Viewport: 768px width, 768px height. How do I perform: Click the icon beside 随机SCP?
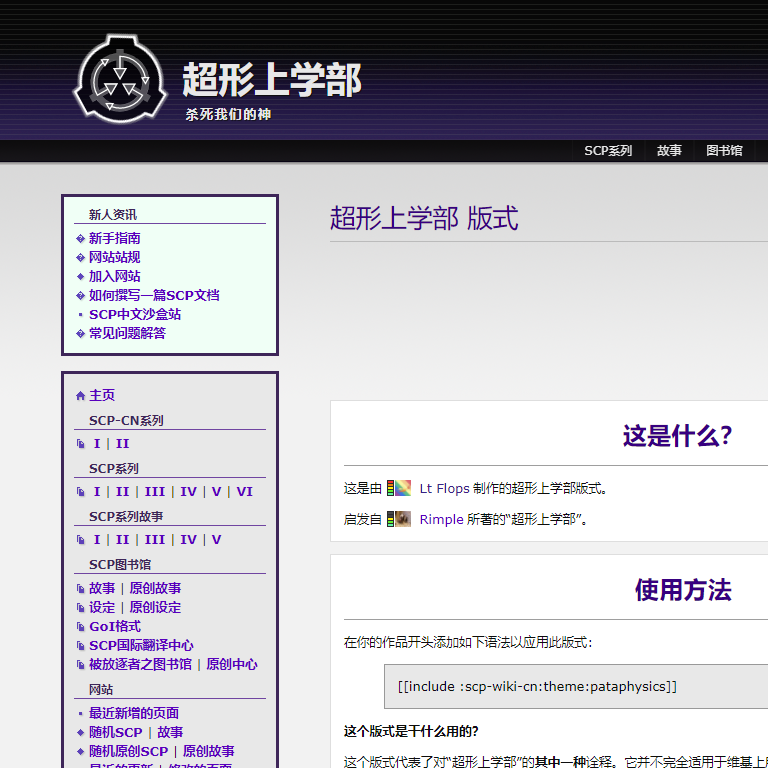pyautogui.click(x=81, y=733)
